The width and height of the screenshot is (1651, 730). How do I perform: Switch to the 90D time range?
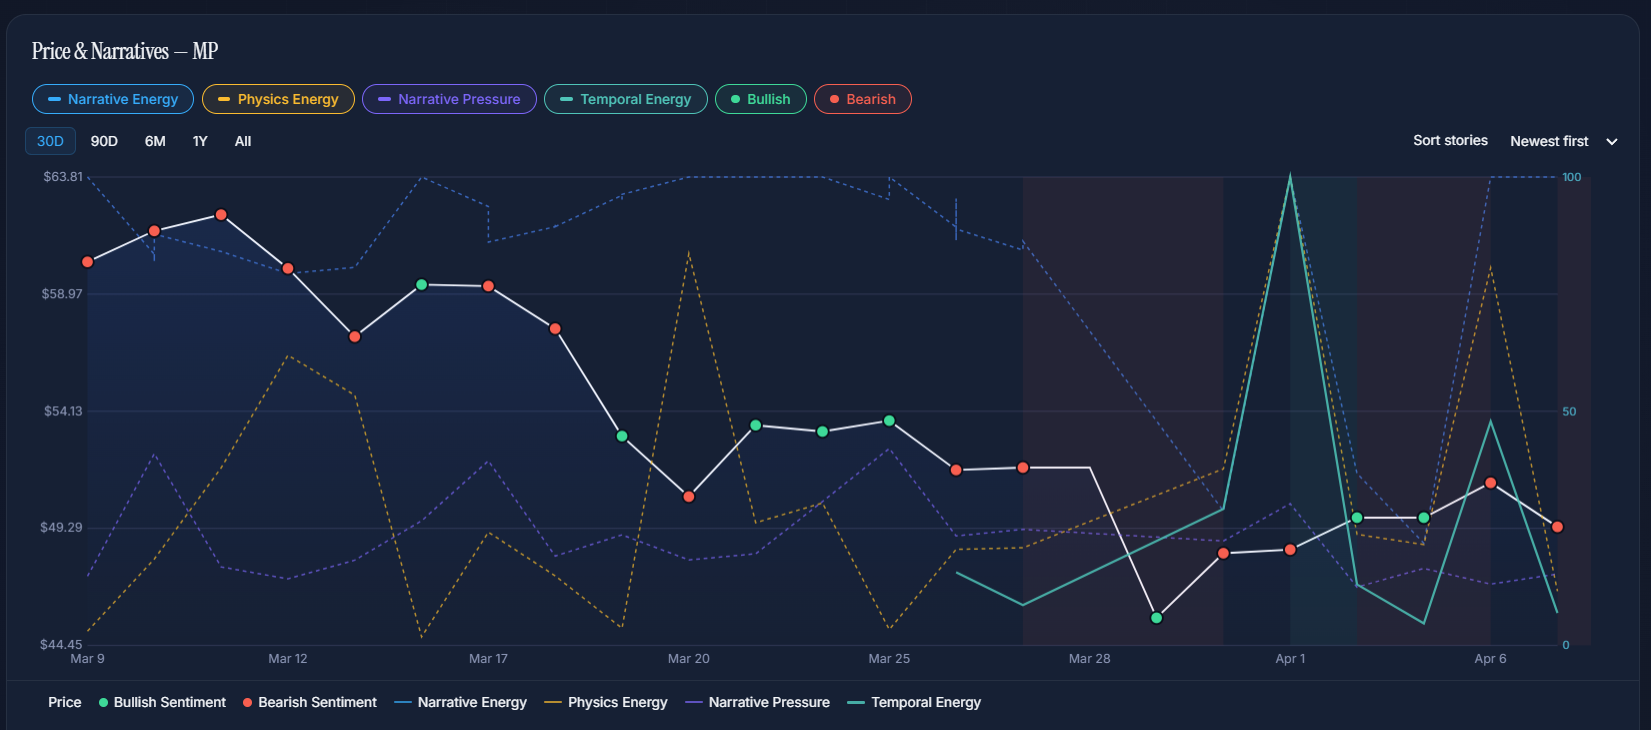click(x=104, y=141)
